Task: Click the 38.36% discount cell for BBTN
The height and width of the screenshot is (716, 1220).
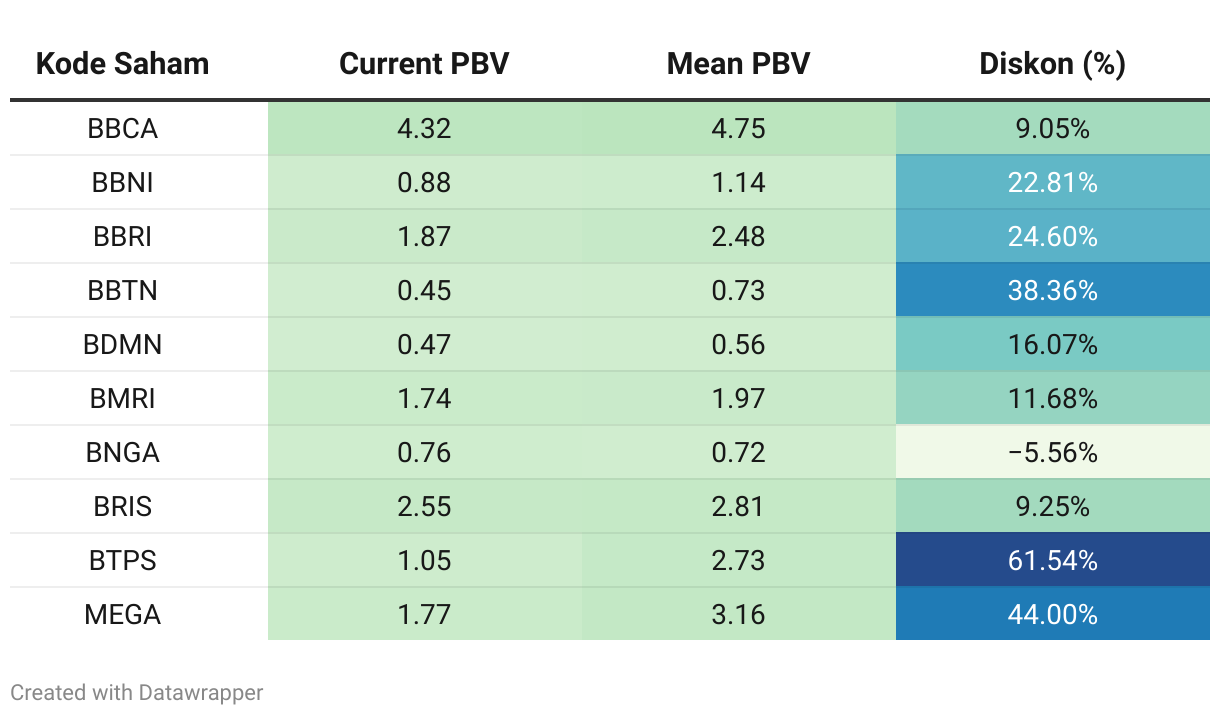Action: tap(1052, 290)
